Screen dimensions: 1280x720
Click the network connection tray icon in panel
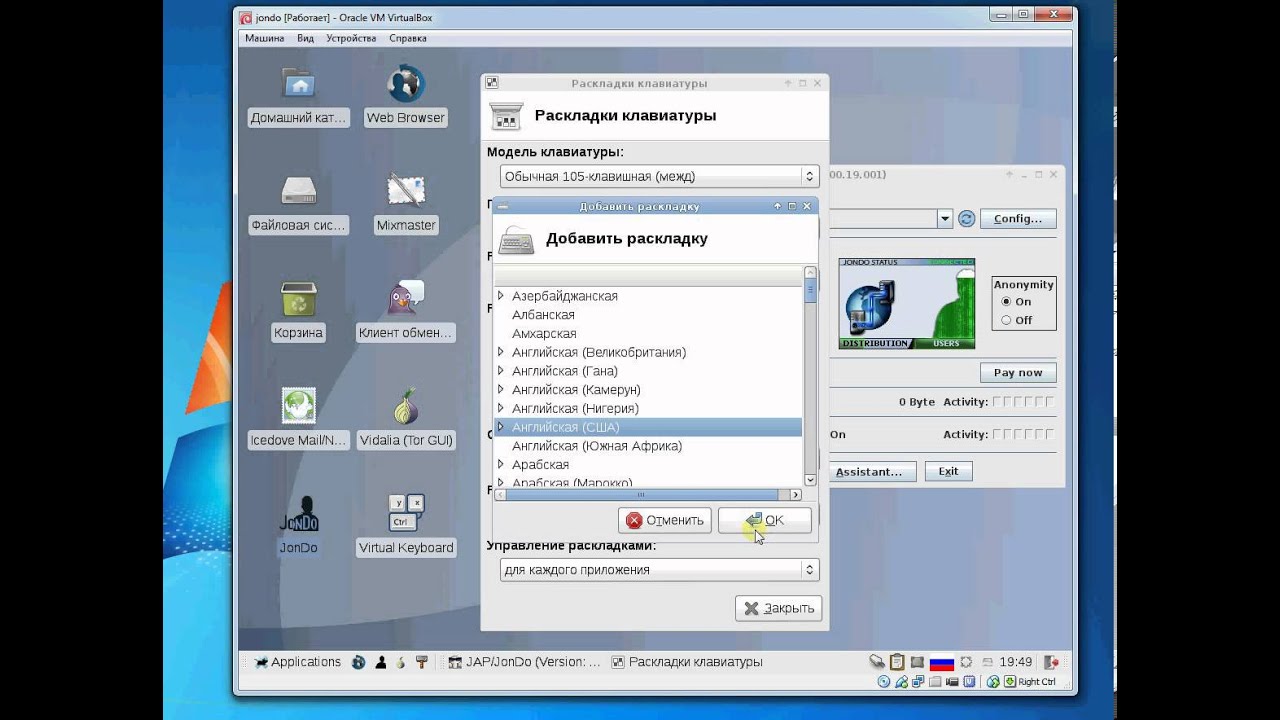[x=877, y=662]
